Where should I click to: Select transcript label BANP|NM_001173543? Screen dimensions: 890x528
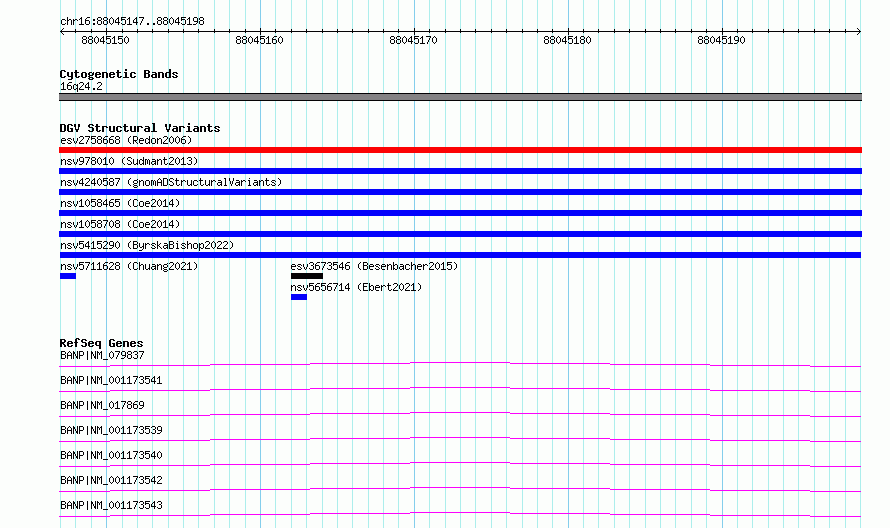tap(111, 505)
